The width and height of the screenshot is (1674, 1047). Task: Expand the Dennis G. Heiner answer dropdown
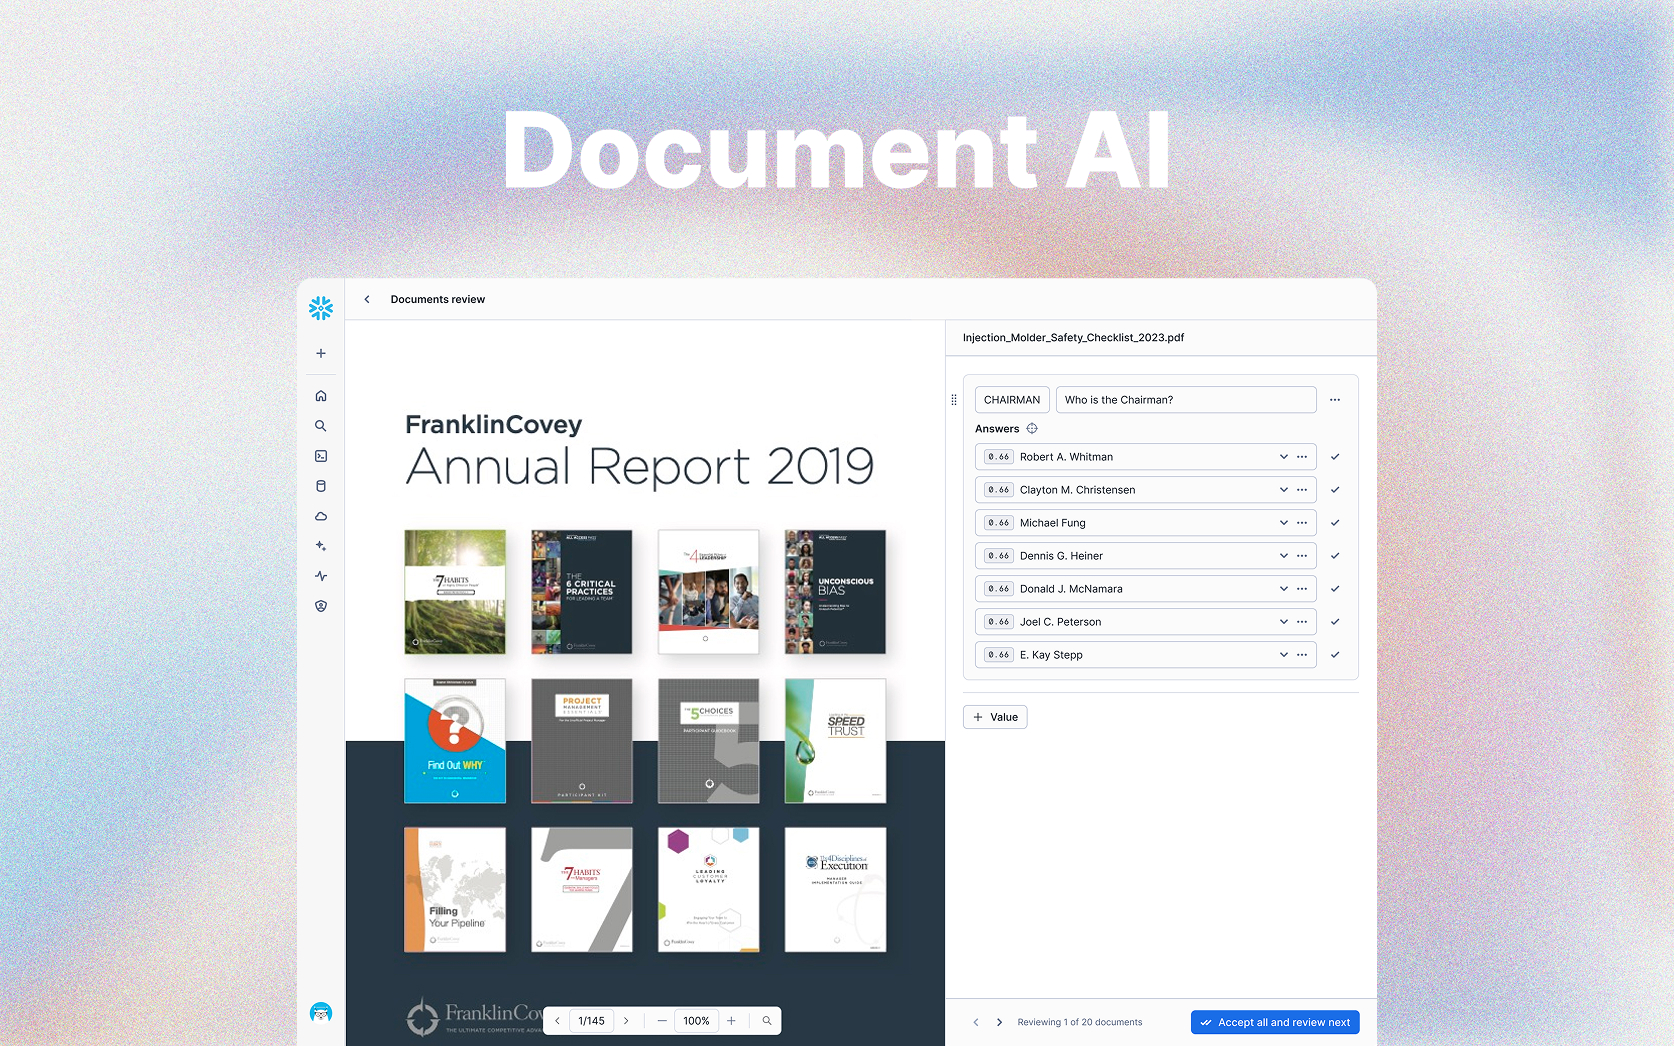[1284, 556]
